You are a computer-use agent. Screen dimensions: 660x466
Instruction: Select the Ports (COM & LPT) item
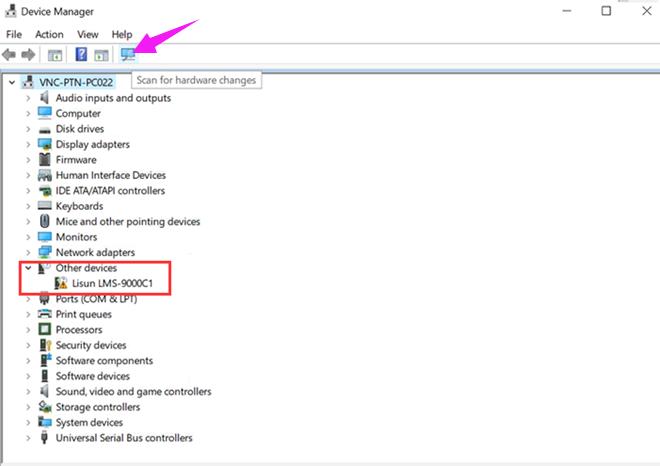pos(95,299)
